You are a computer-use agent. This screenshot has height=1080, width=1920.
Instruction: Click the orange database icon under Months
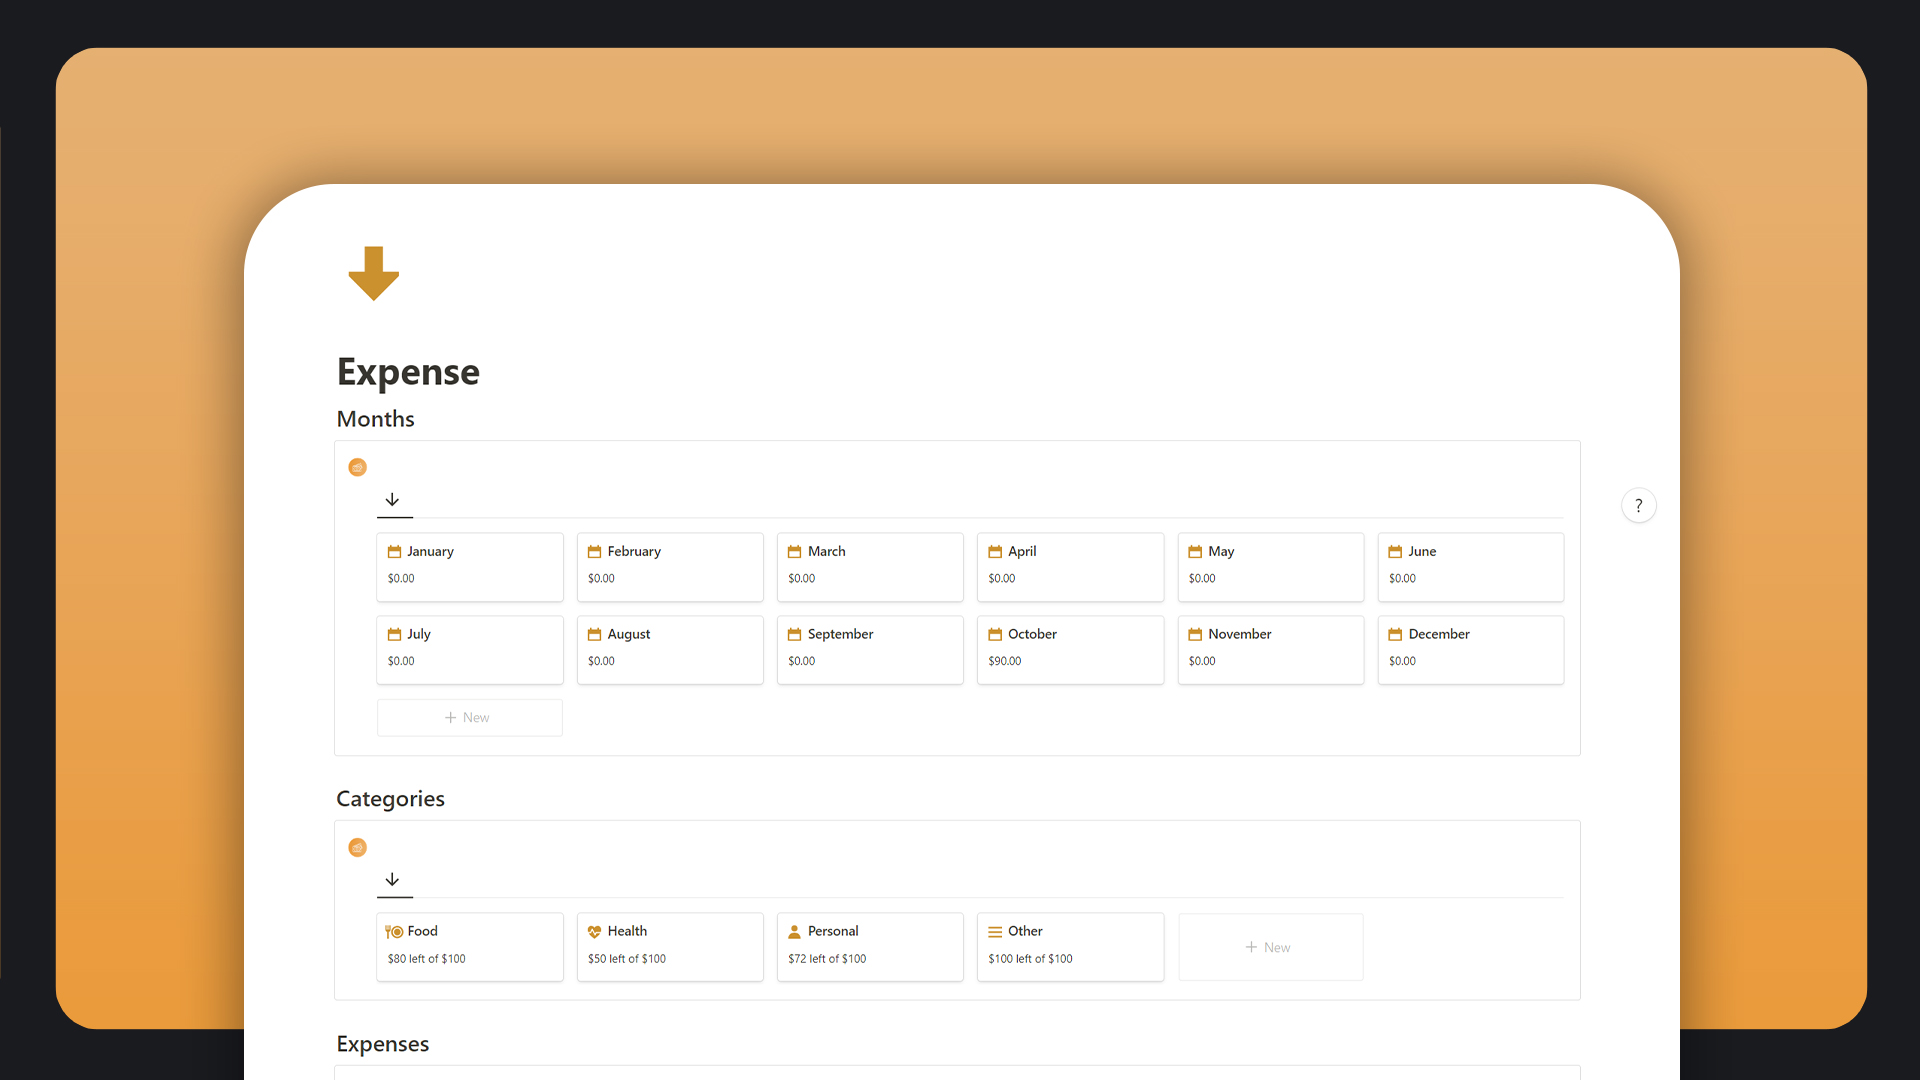(x=357, y=467)
